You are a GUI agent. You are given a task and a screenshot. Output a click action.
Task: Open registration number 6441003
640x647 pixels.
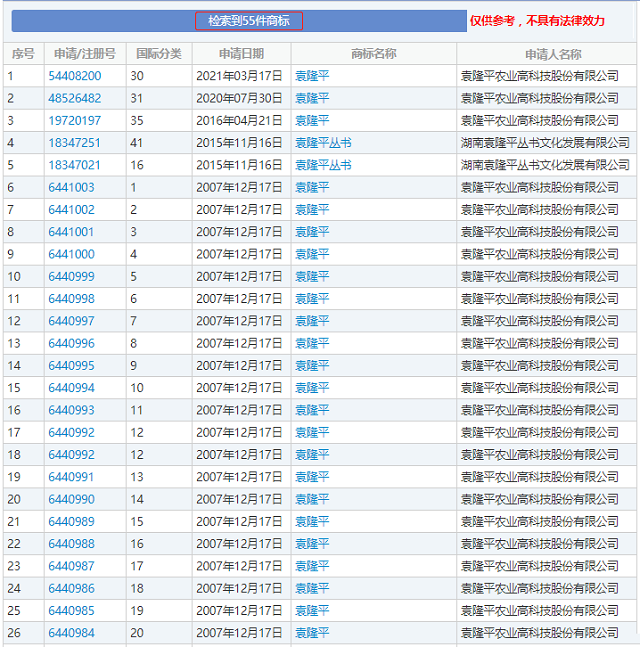click(71, 187)
